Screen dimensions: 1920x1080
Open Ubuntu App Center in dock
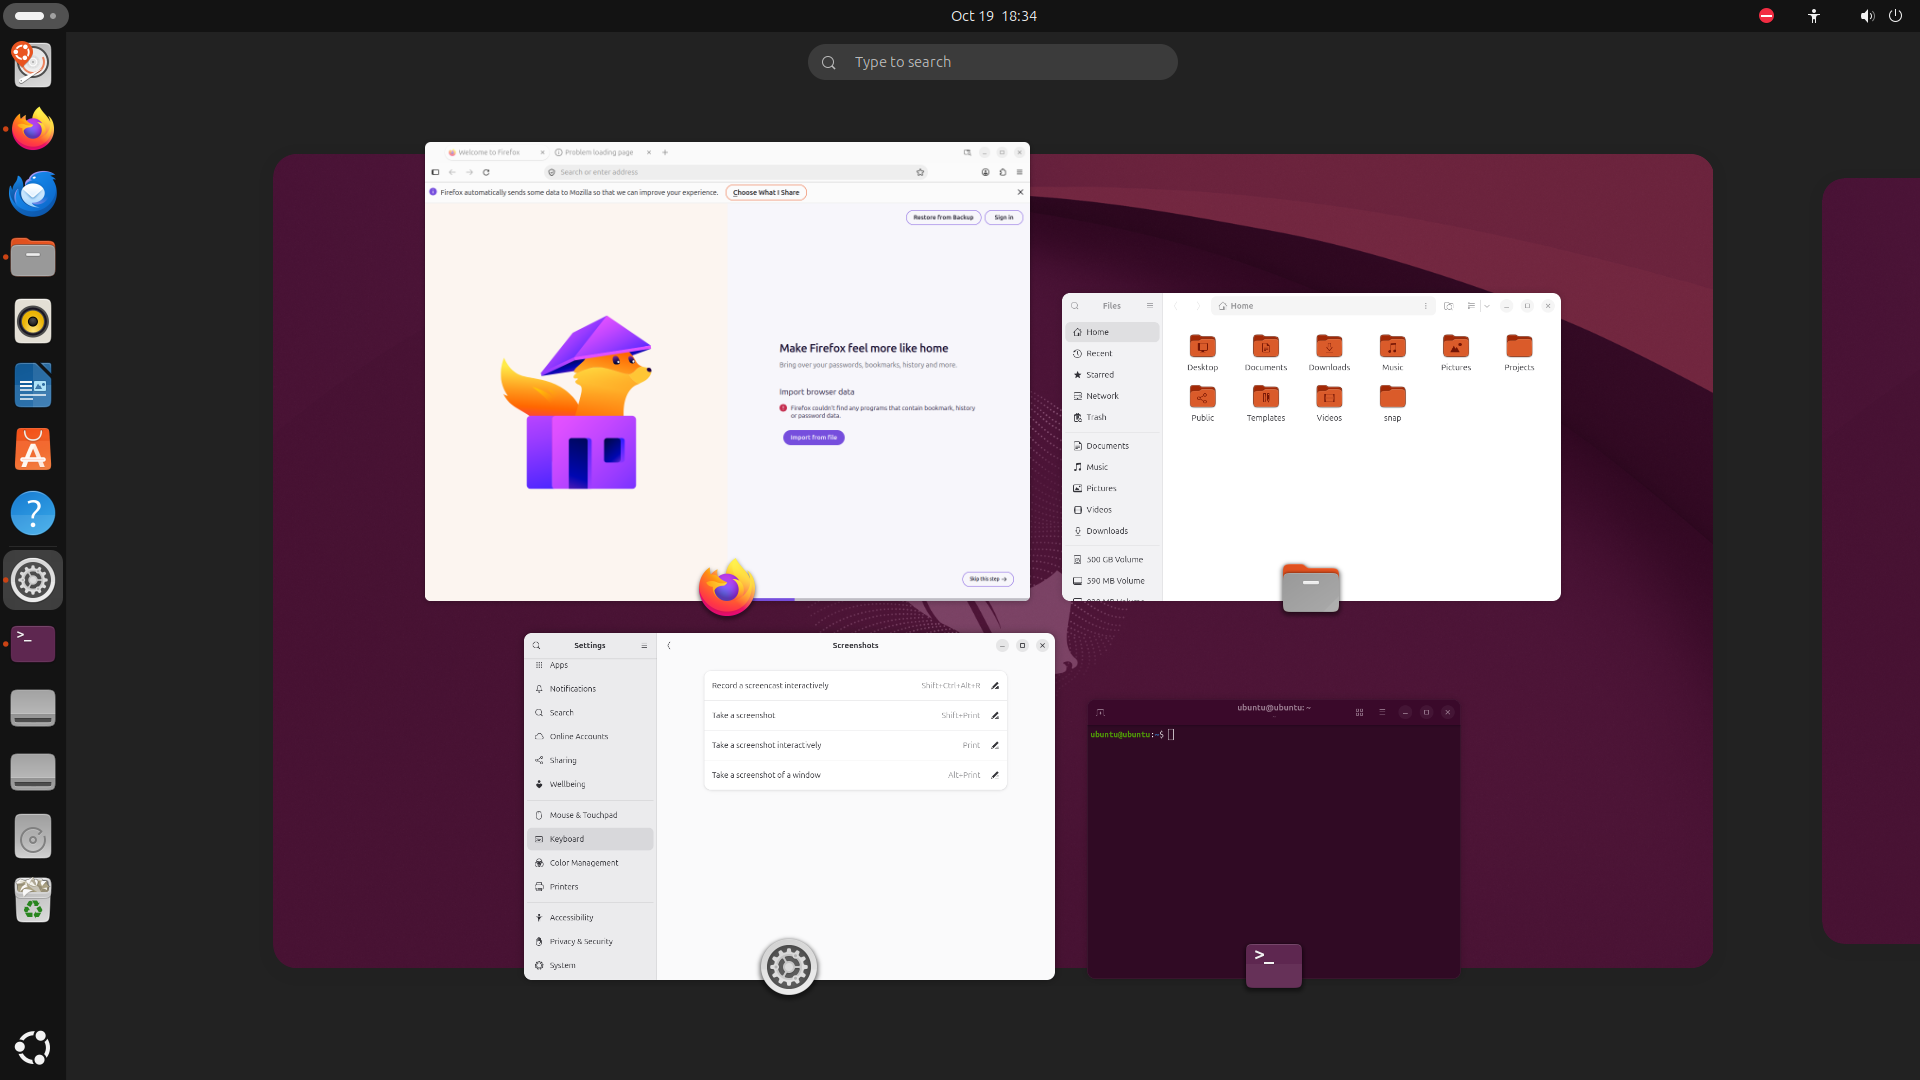pos(33,449)
